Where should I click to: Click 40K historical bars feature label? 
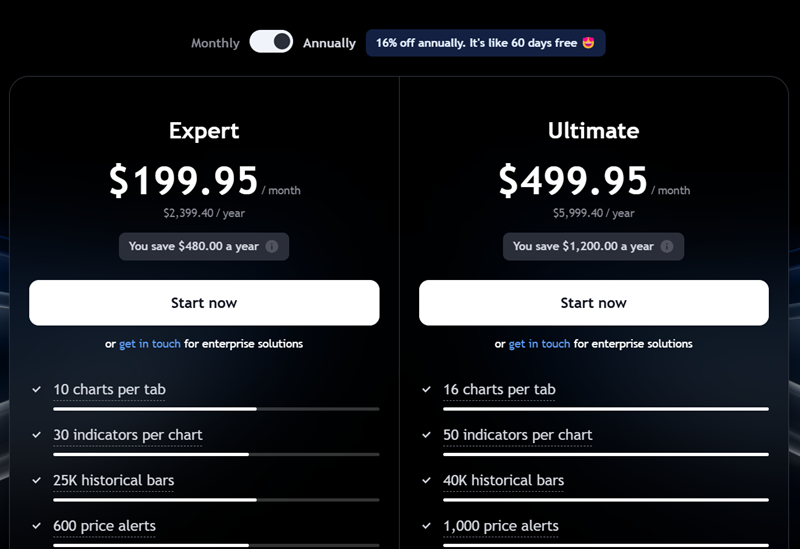tap(503, 481)
